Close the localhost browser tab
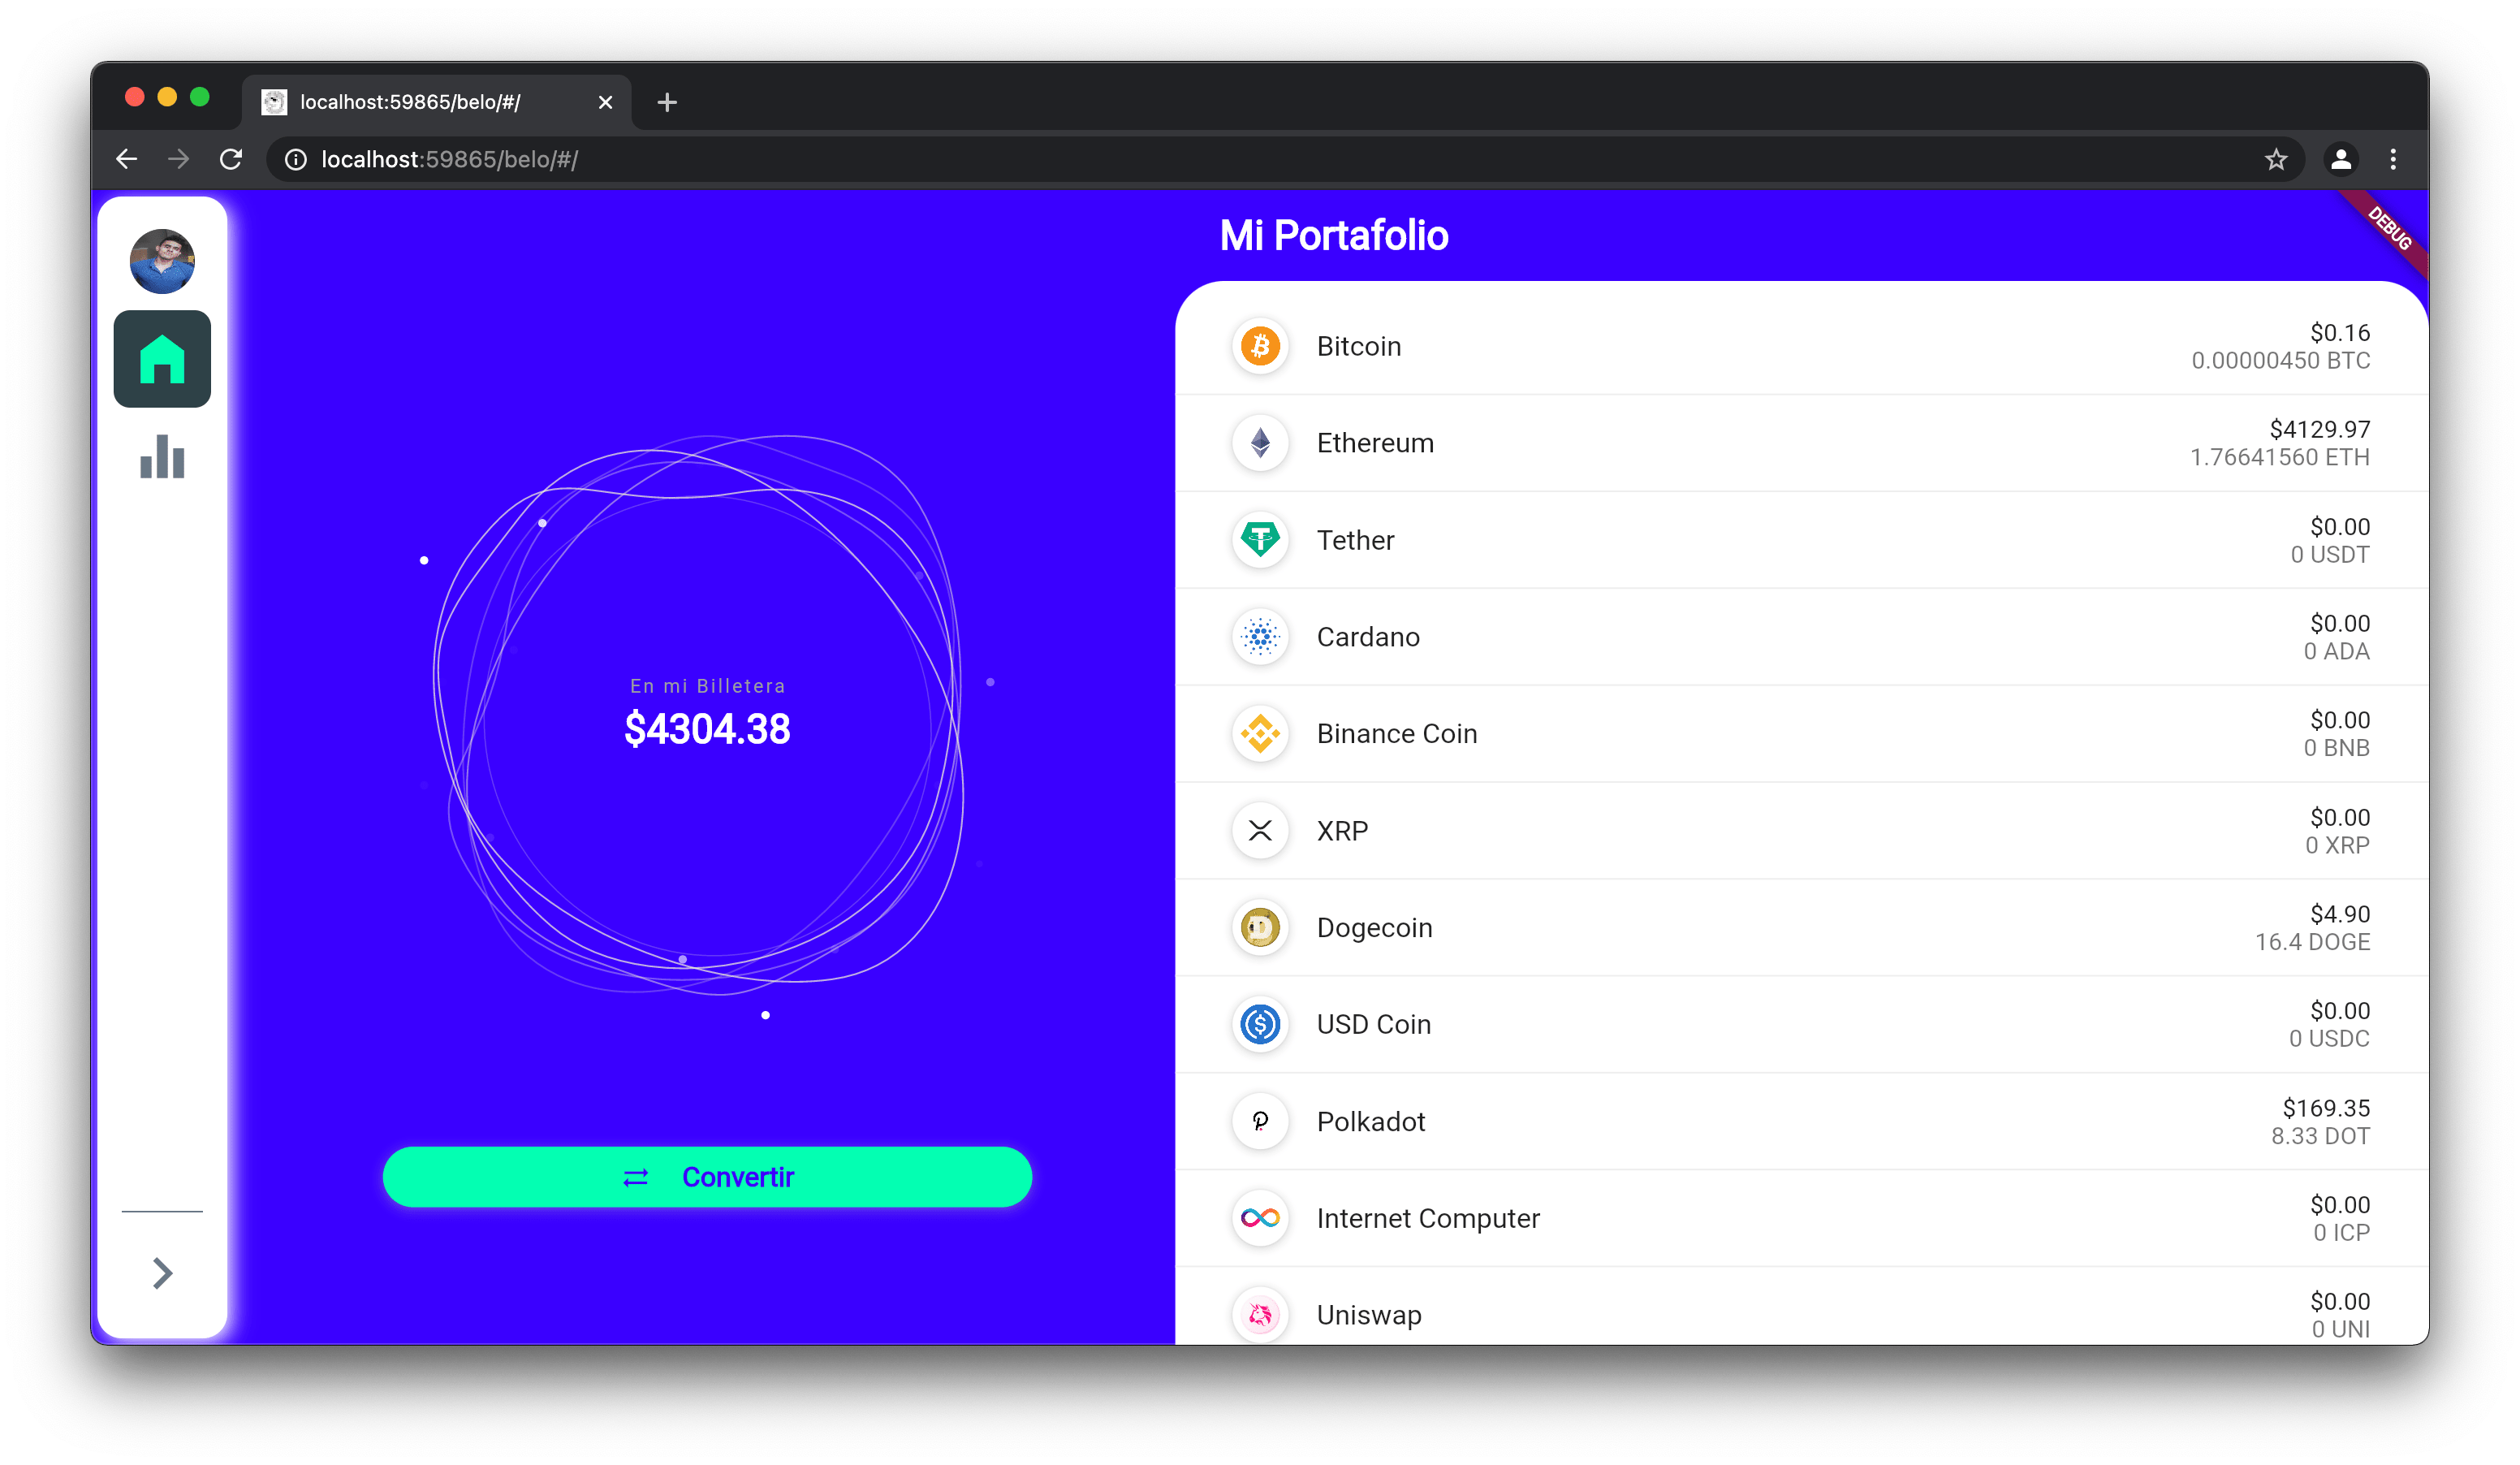 click(x=605, y=102)
